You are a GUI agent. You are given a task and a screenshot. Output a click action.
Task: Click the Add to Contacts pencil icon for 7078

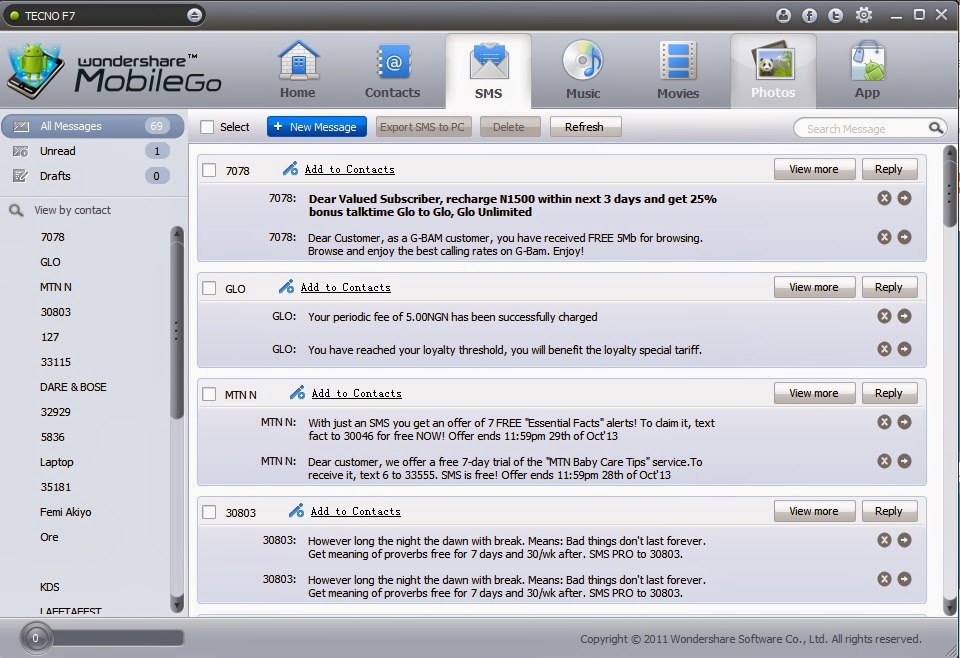(290, 168)
